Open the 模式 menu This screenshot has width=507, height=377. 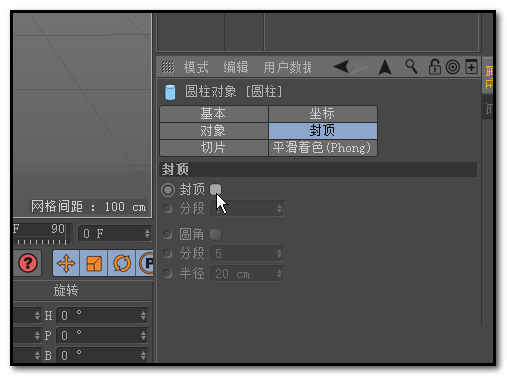pyautogui.click(x=196, y=67)
